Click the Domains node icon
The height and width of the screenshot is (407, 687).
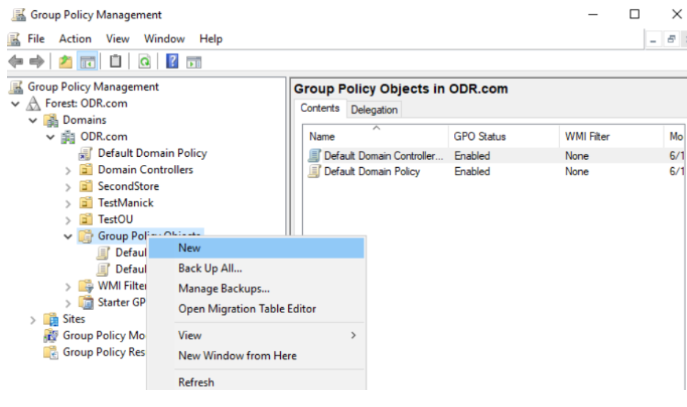(51, 120)
